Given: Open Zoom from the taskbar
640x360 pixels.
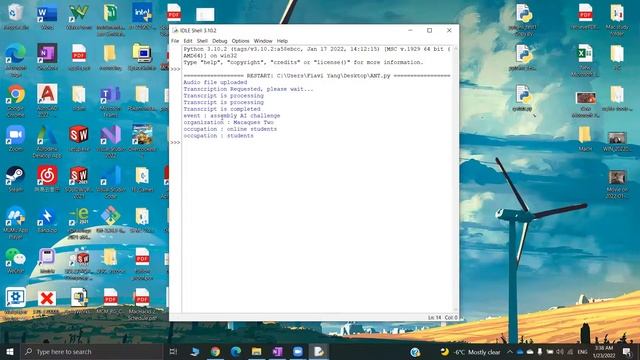Looking at the screenshot, I should tap(298, 351).
